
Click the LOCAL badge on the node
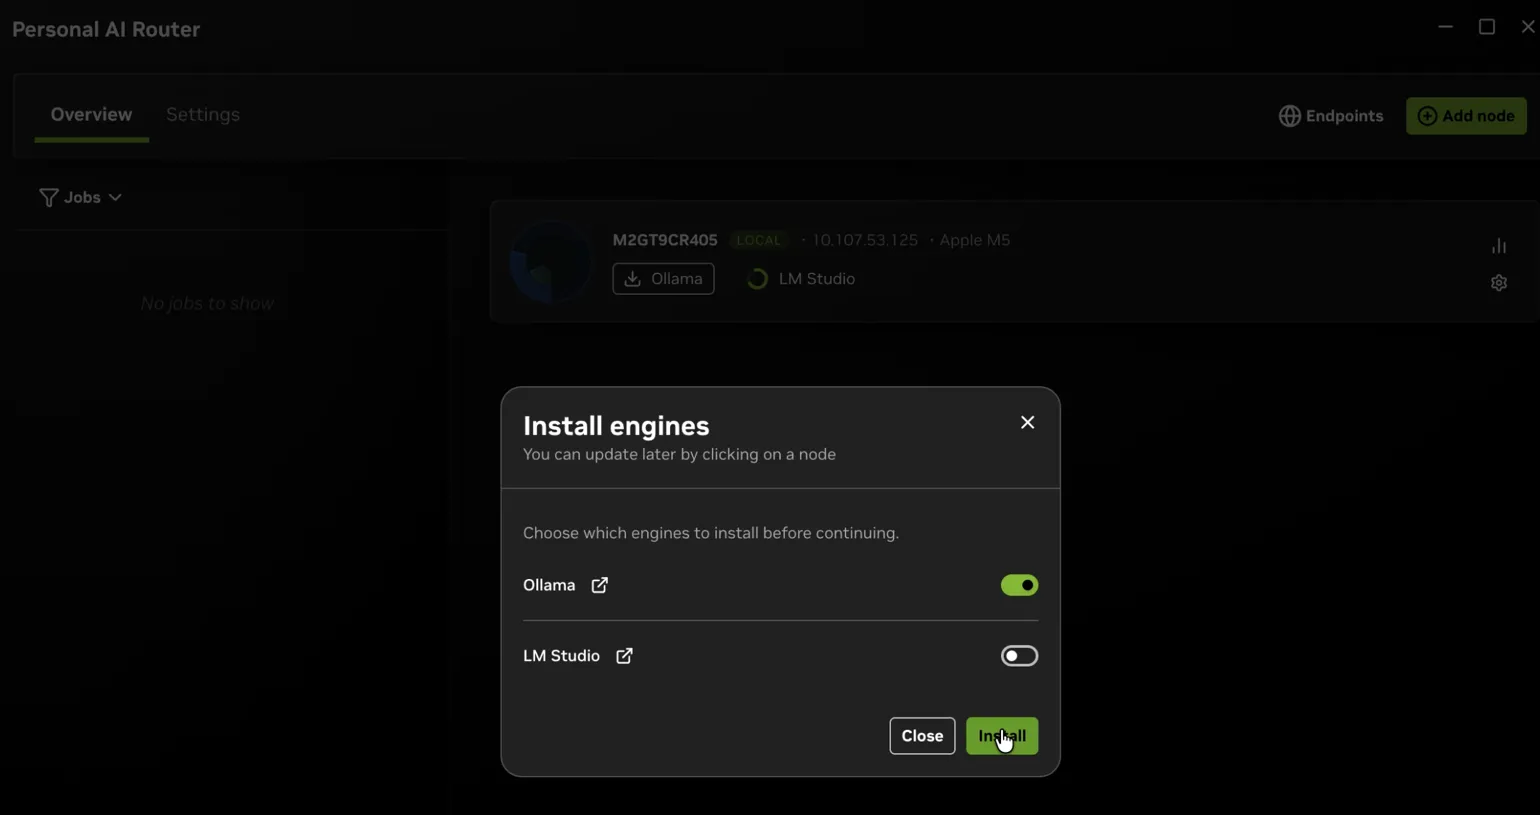(759, 240)
